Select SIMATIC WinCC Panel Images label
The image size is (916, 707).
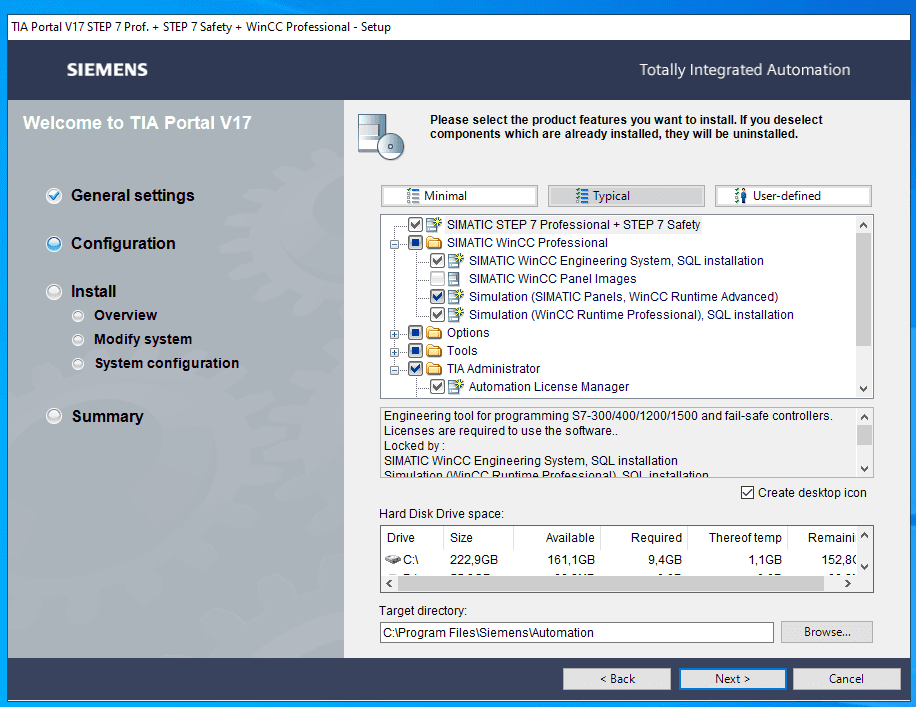pyautogui.click(x=552, y=279)
